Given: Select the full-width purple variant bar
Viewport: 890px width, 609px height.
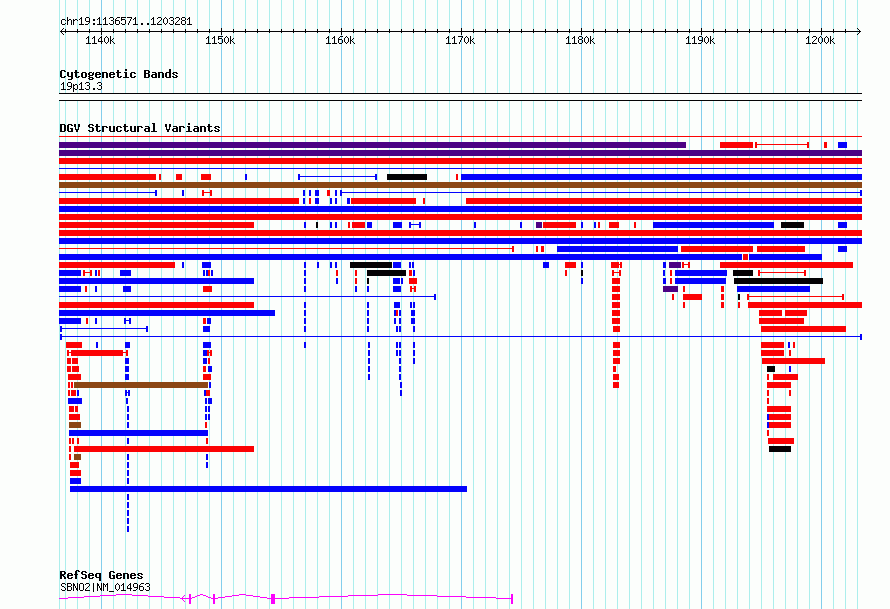Looking at the screenshot, I should click(x=460, y=153).
